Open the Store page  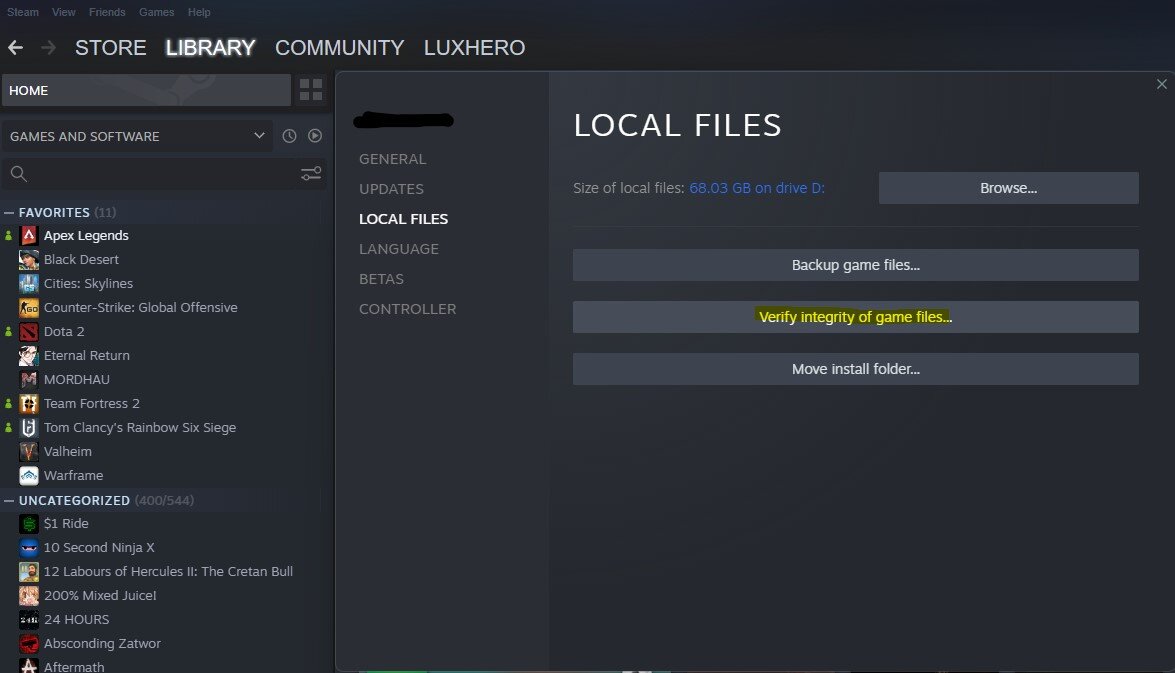click(110, 48)
